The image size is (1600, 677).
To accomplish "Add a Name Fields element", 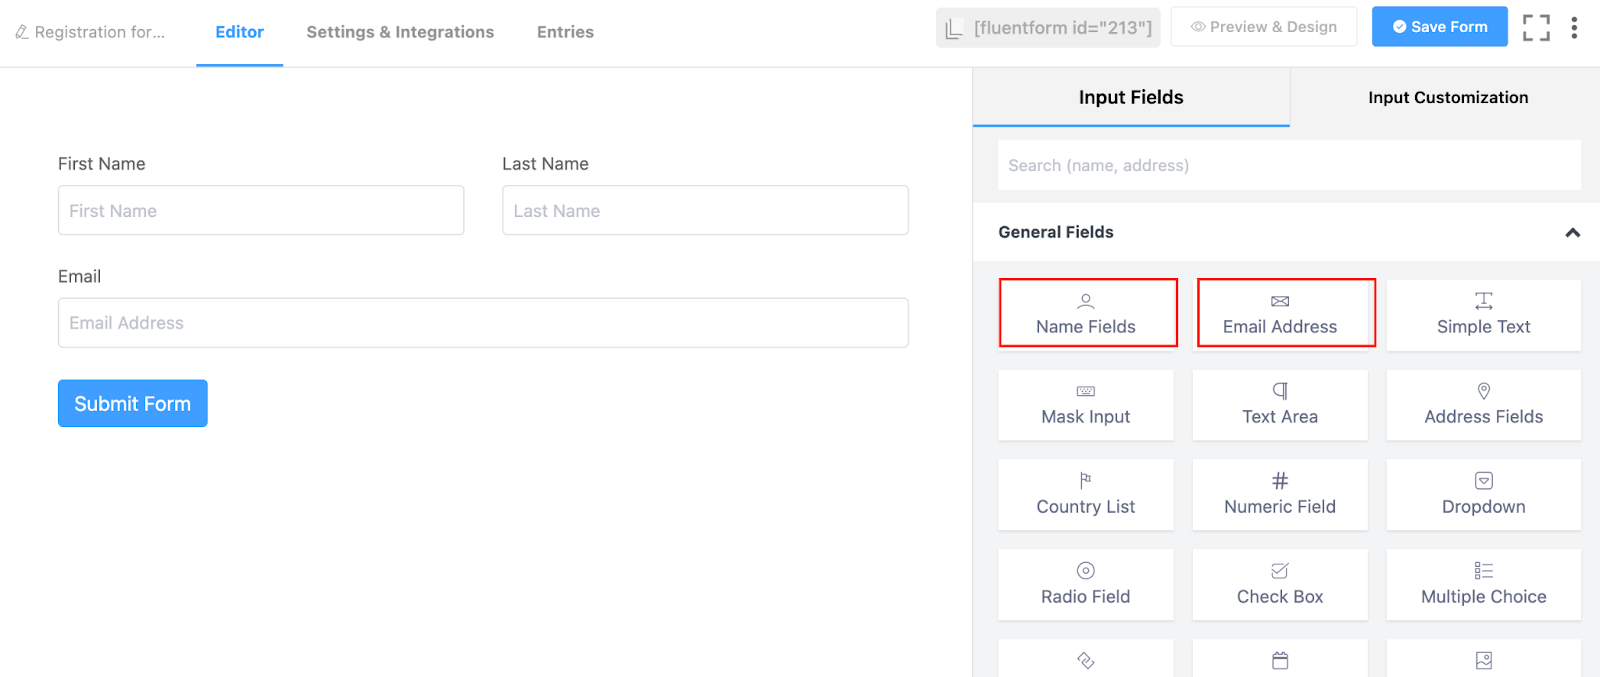I will [x=1087, y=314].
